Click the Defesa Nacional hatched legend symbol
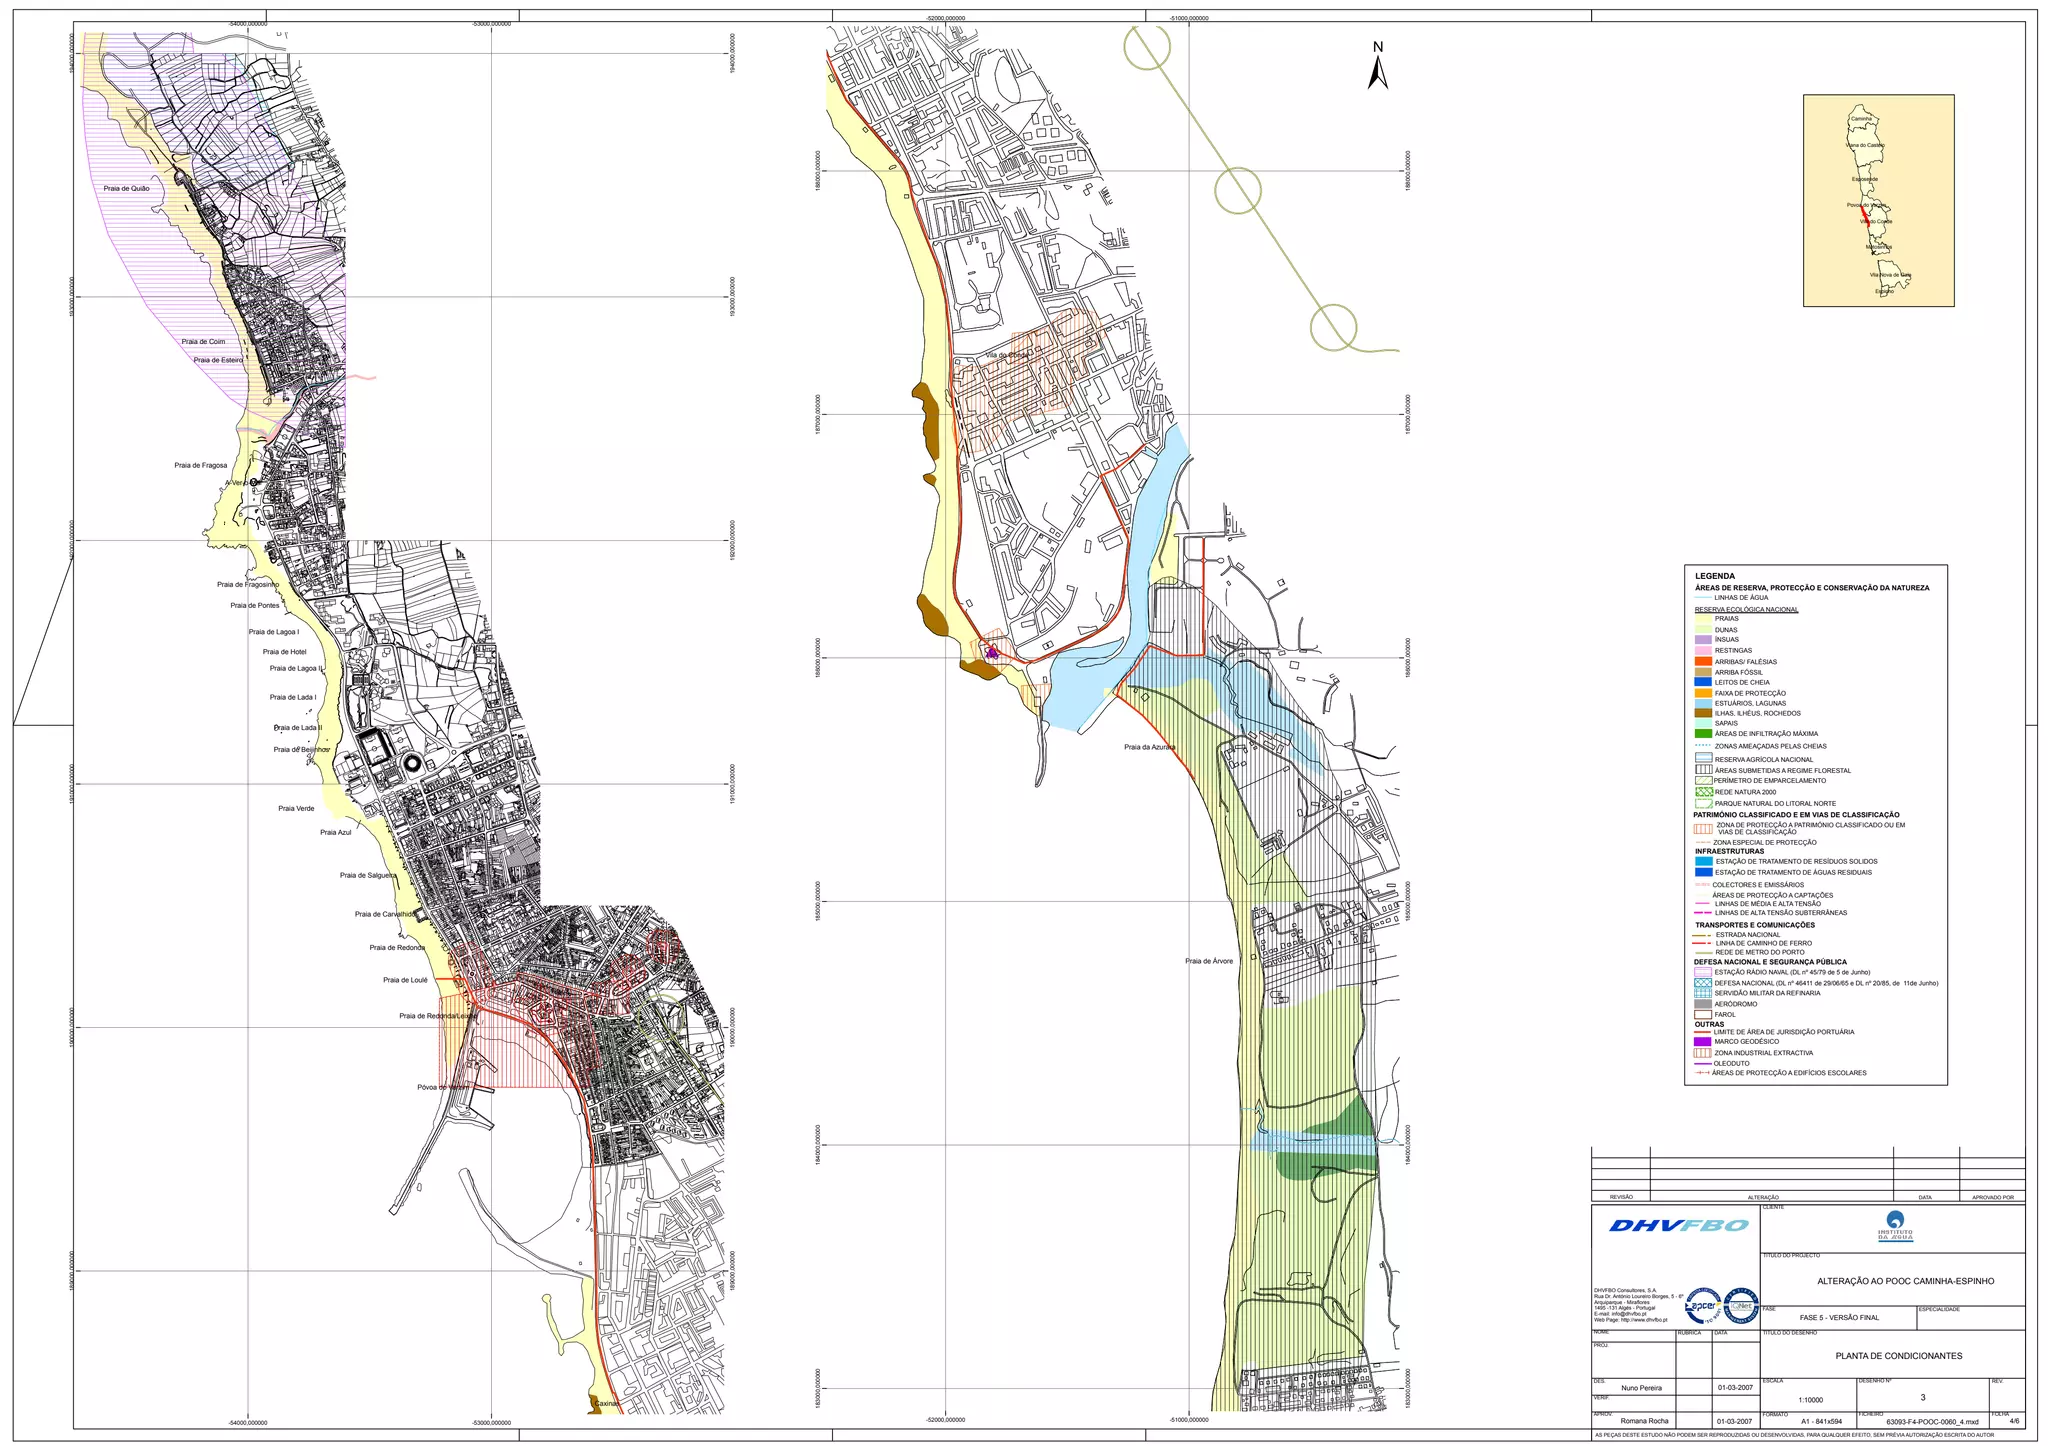The image size is (2048, 1446). pos(1703,983)
